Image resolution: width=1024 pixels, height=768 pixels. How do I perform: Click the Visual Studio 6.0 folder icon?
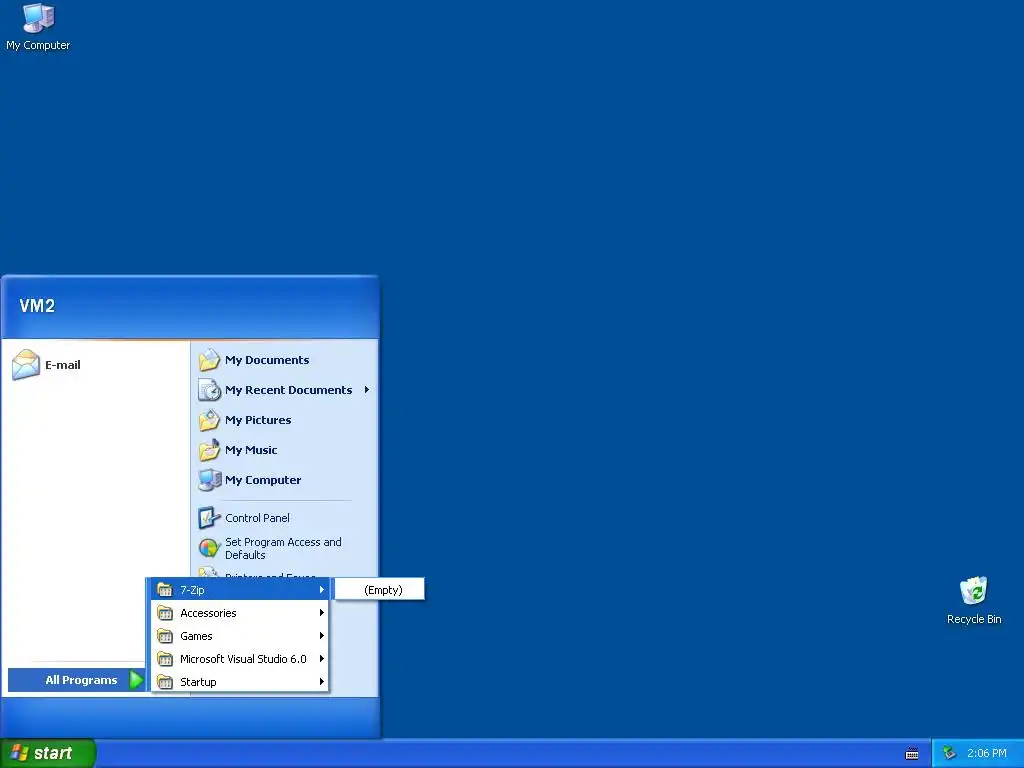coord(165,658)
